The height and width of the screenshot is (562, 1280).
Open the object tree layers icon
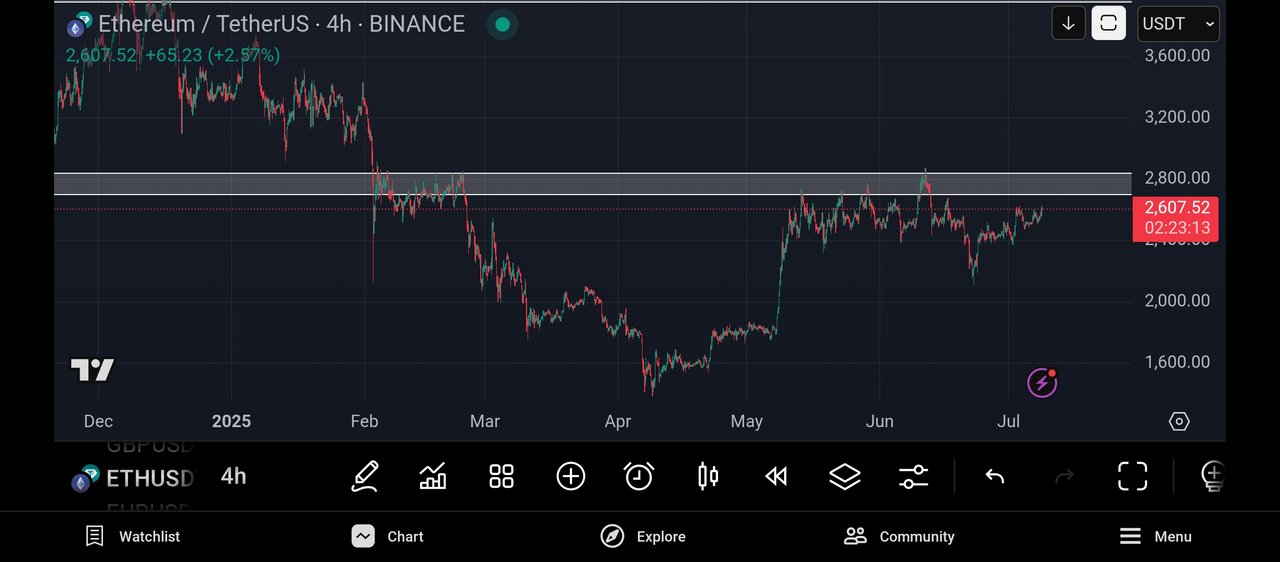click(845, 476)
